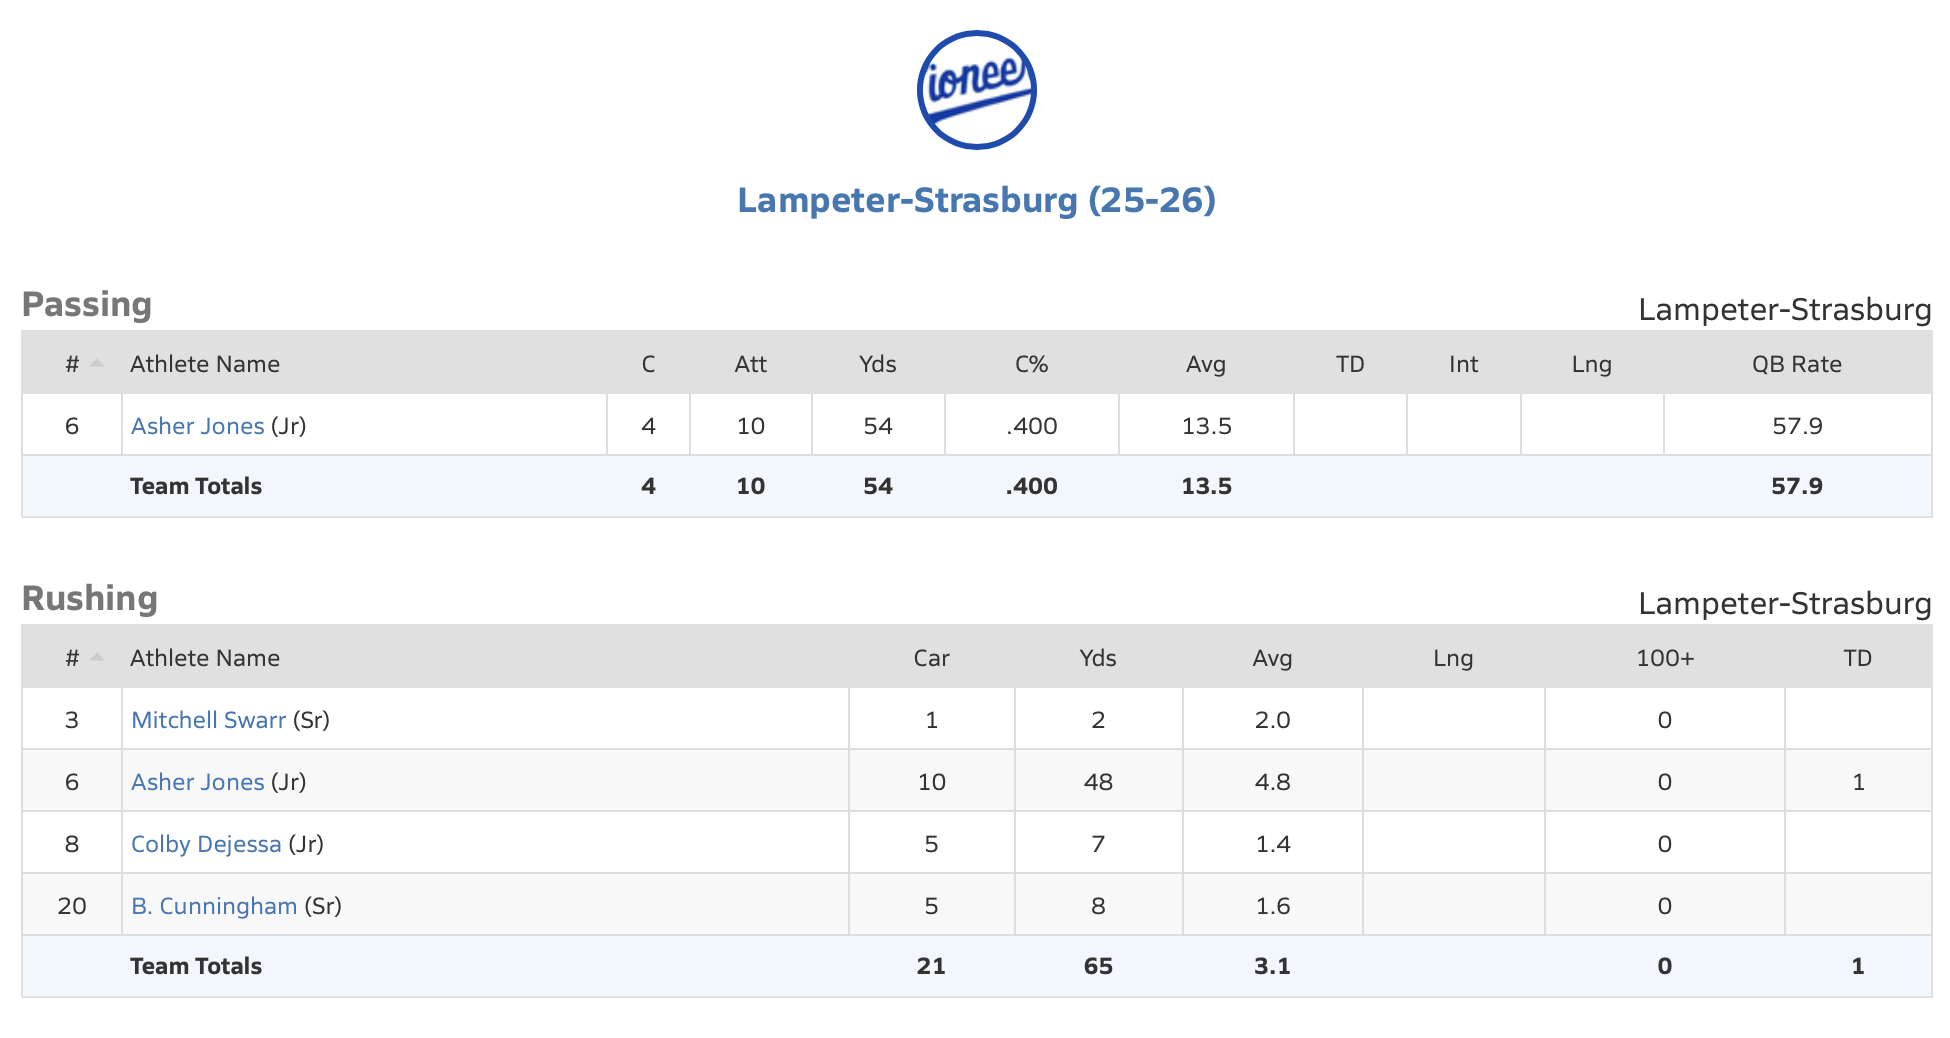Open B. Cunningham's player profile

[x=214, y=906]
